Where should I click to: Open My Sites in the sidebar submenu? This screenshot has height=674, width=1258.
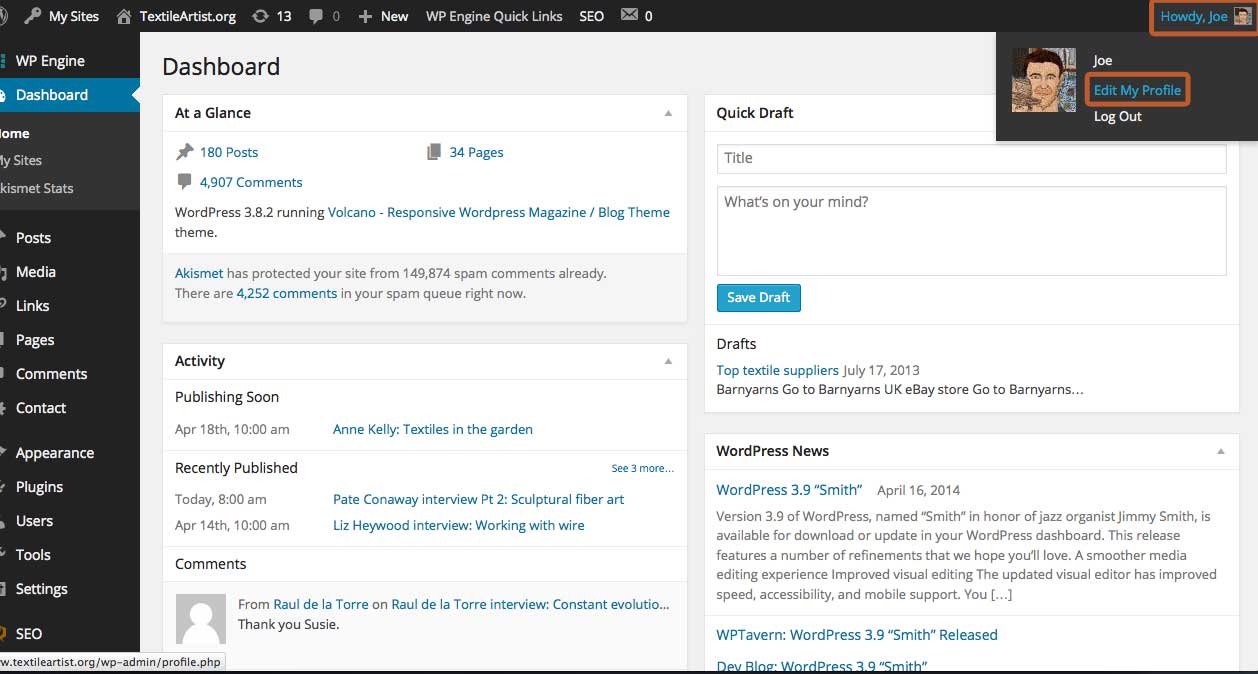21,160
